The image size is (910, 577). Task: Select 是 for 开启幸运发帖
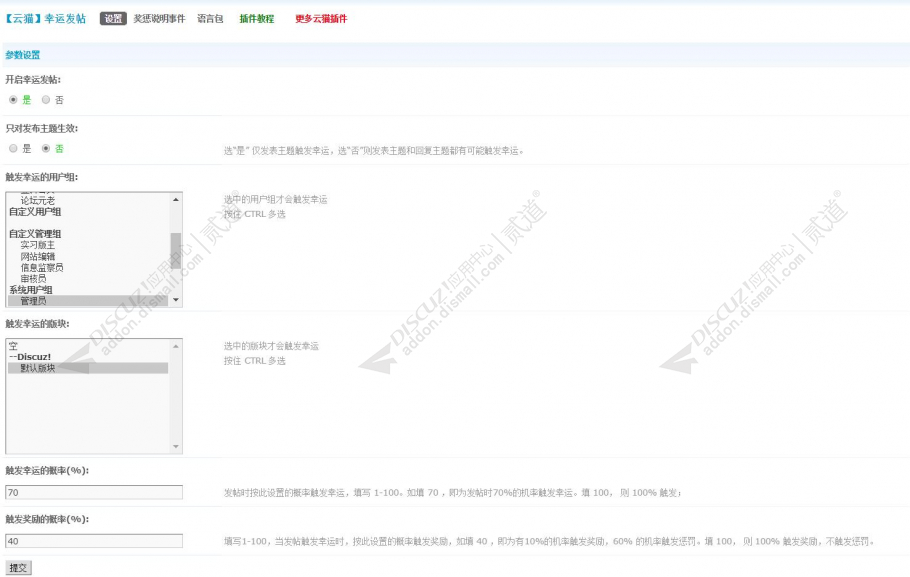pyautogui.click(x=13, y=100)
